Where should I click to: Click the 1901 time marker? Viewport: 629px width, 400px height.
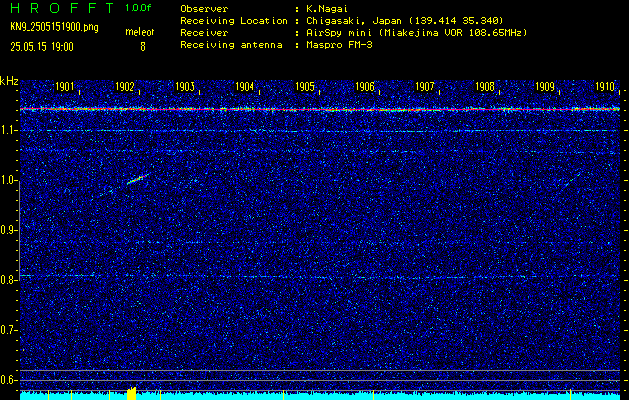point(65,87)
